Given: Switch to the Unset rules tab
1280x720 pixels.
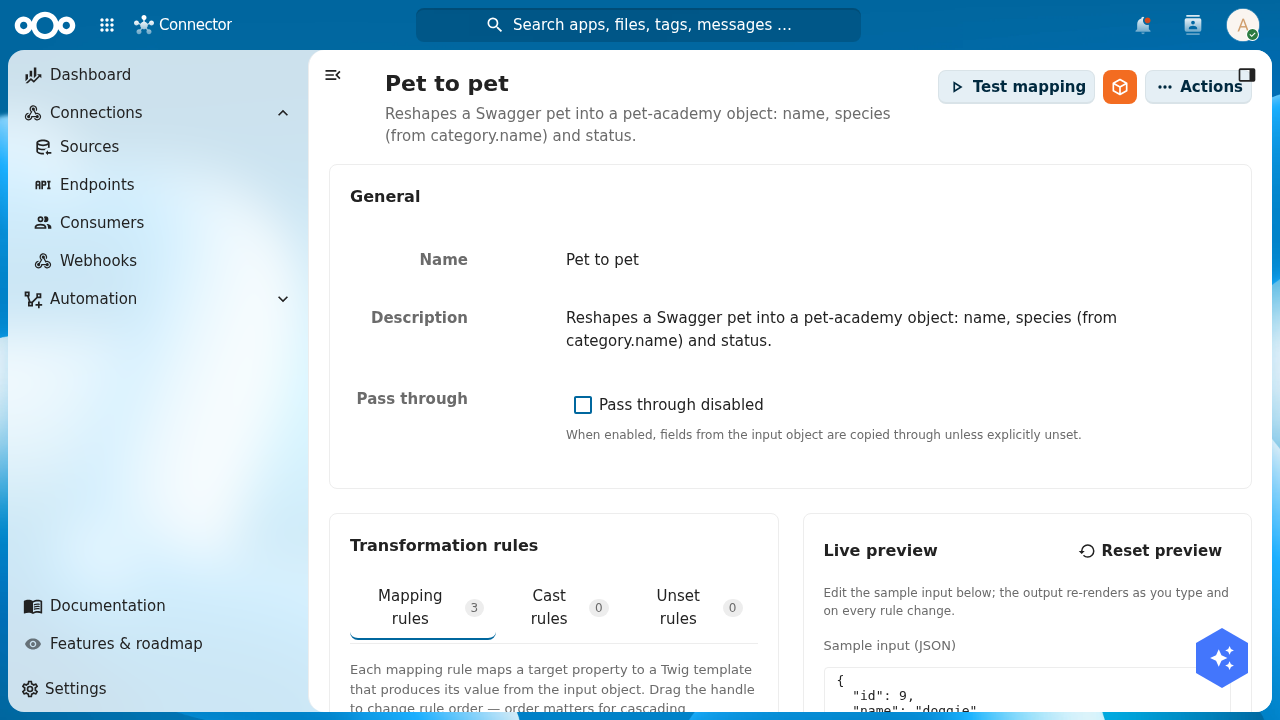Looking at the screenshot, I should (x=691, y=607).
